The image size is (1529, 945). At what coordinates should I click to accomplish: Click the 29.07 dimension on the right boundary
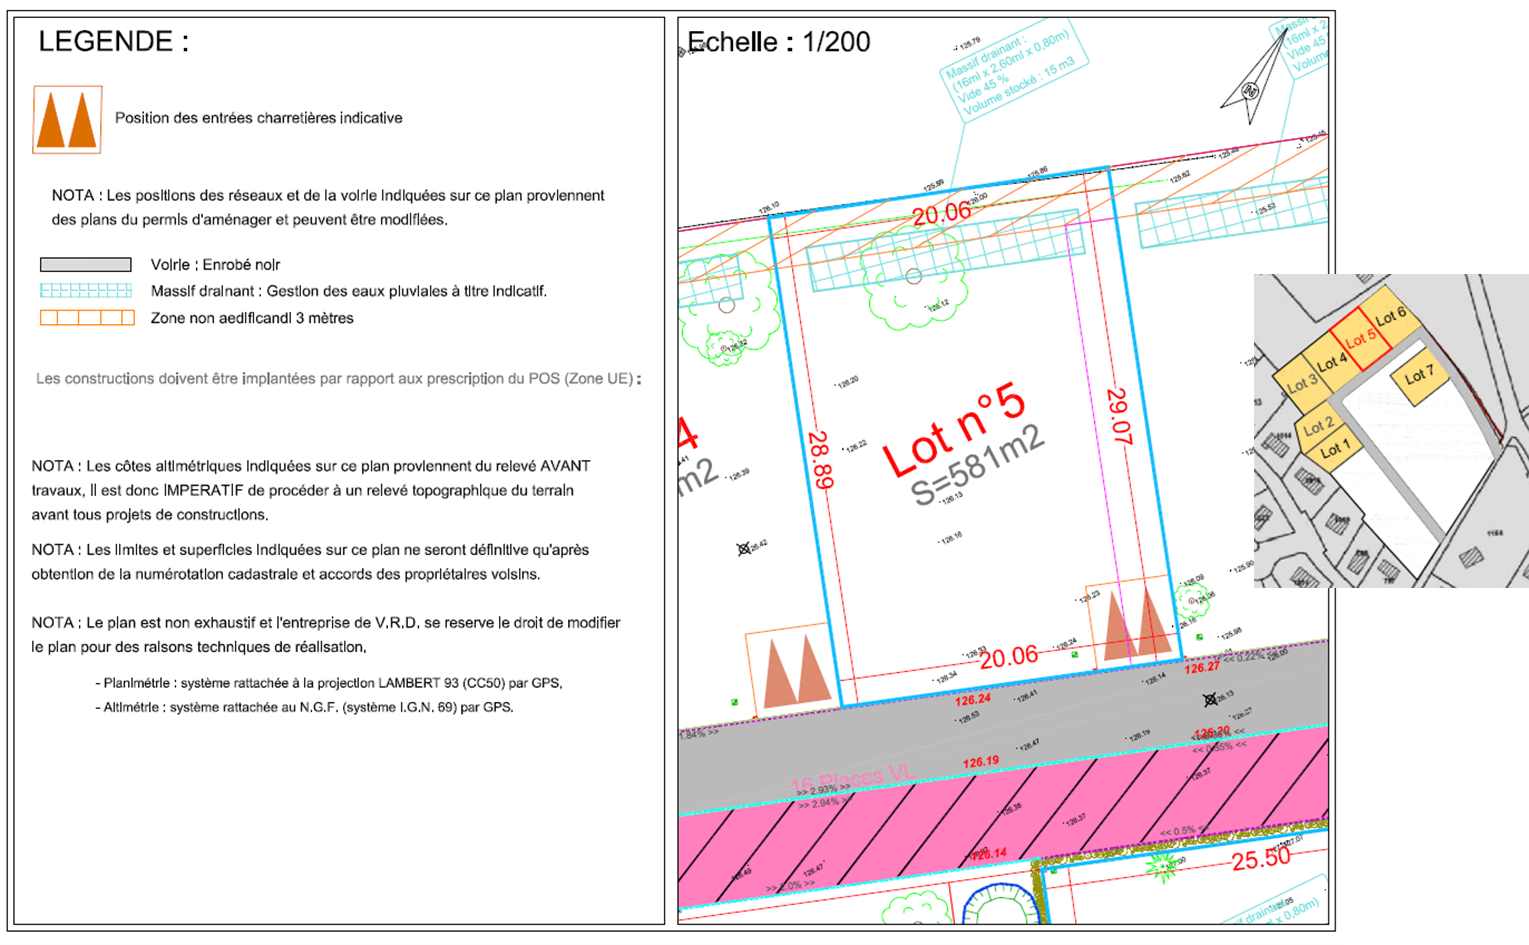click(1118, 416)
